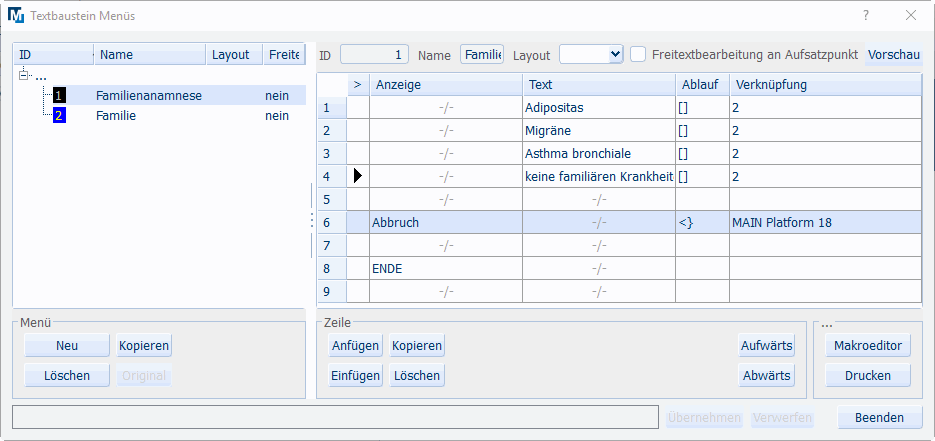
Task: Open the Makroeditor
Action: coord(867,346)
